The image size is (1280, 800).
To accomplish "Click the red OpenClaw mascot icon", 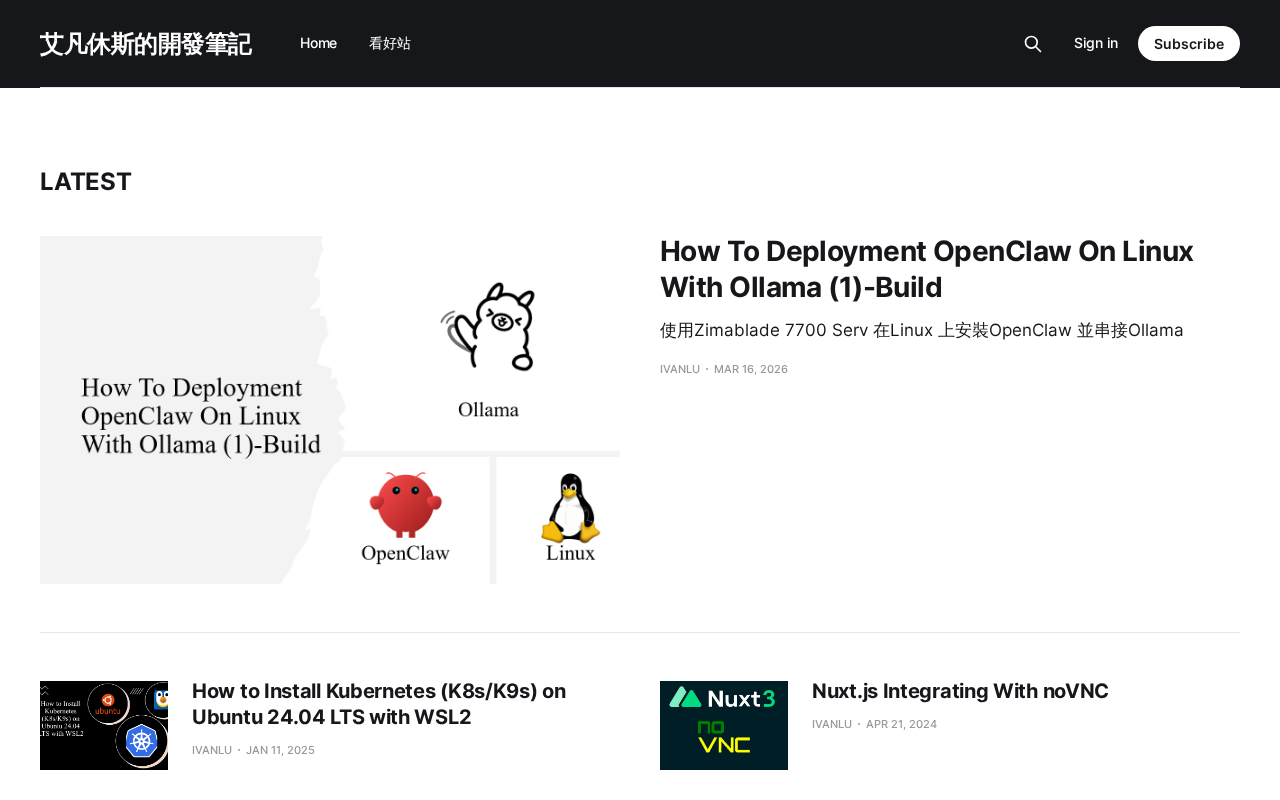I will [404, 505].
